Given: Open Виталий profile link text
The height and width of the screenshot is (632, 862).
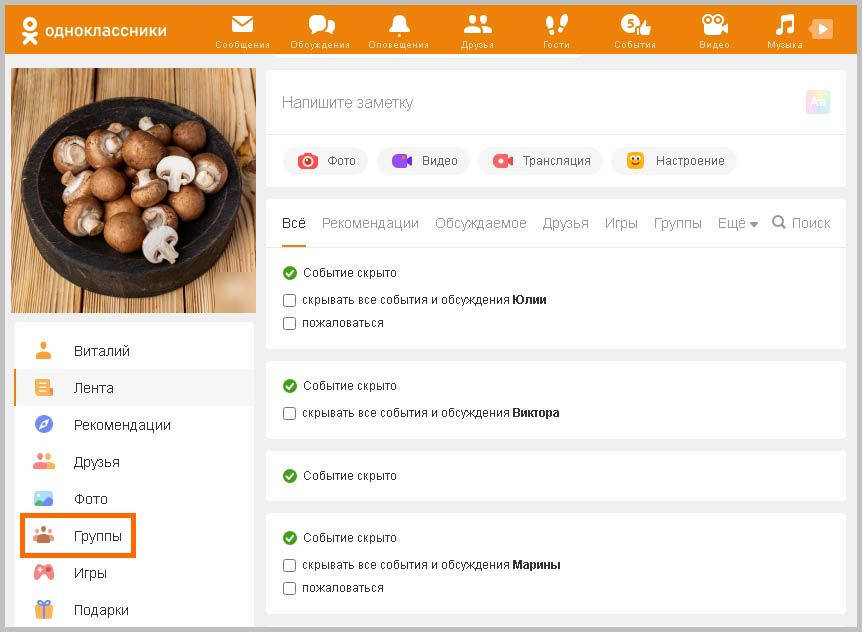Looking at the screenshot, I should 102,351.
